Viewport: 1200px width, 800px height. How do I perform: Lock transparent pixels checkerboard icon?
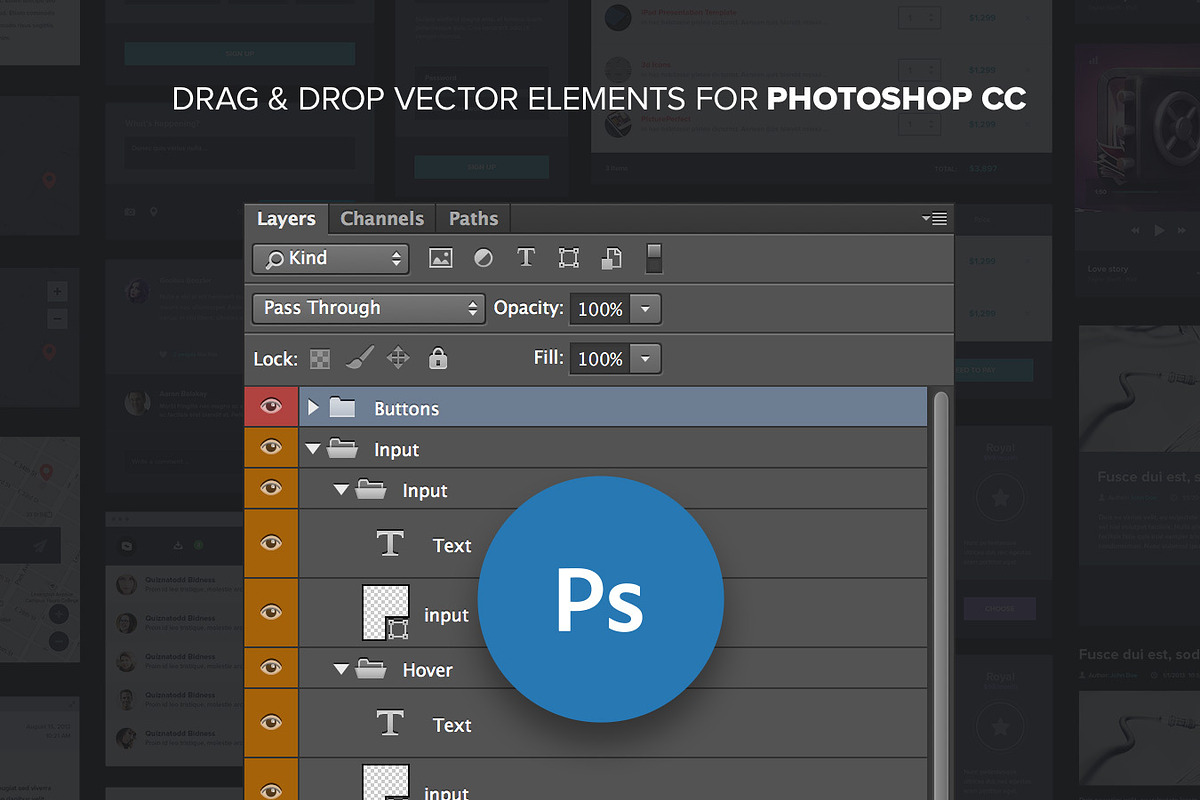tap(320, 359)
